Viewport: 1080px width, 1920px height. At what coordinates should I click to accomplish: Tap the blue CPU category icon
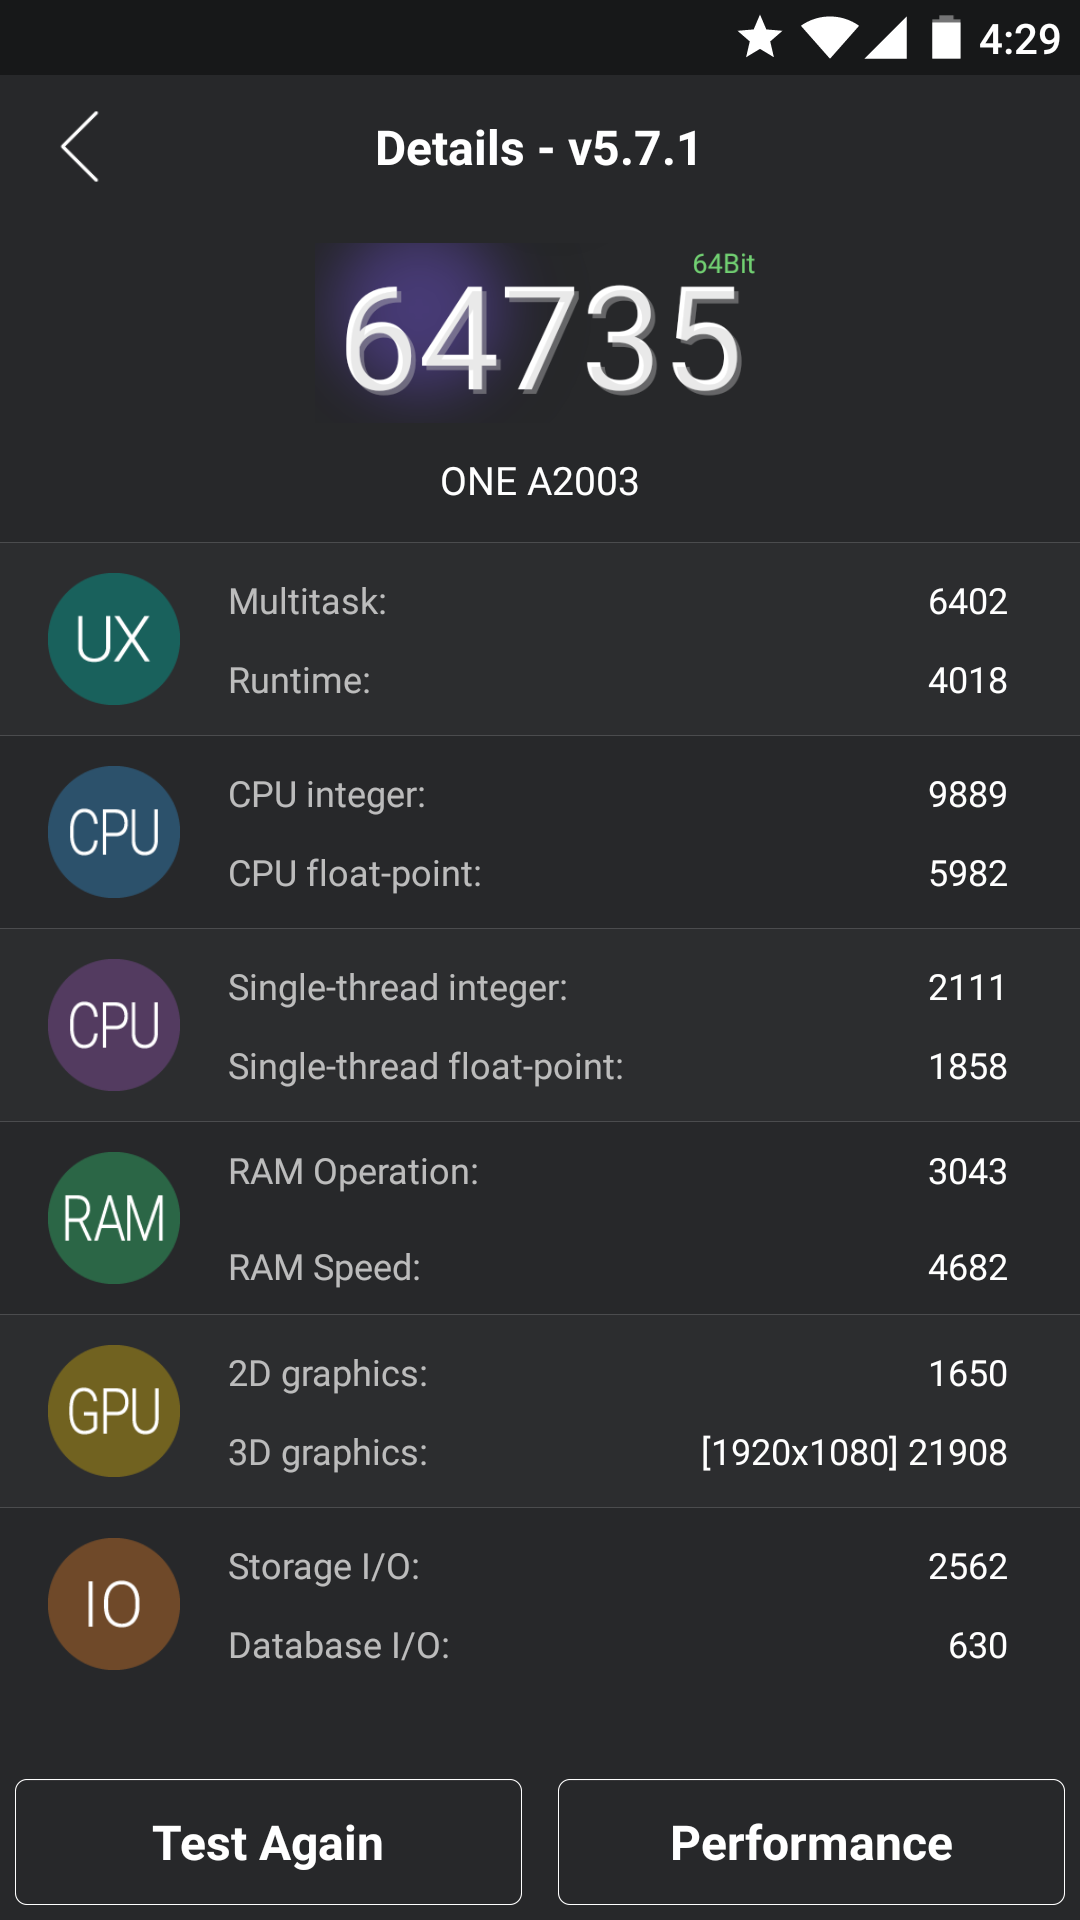114,832
